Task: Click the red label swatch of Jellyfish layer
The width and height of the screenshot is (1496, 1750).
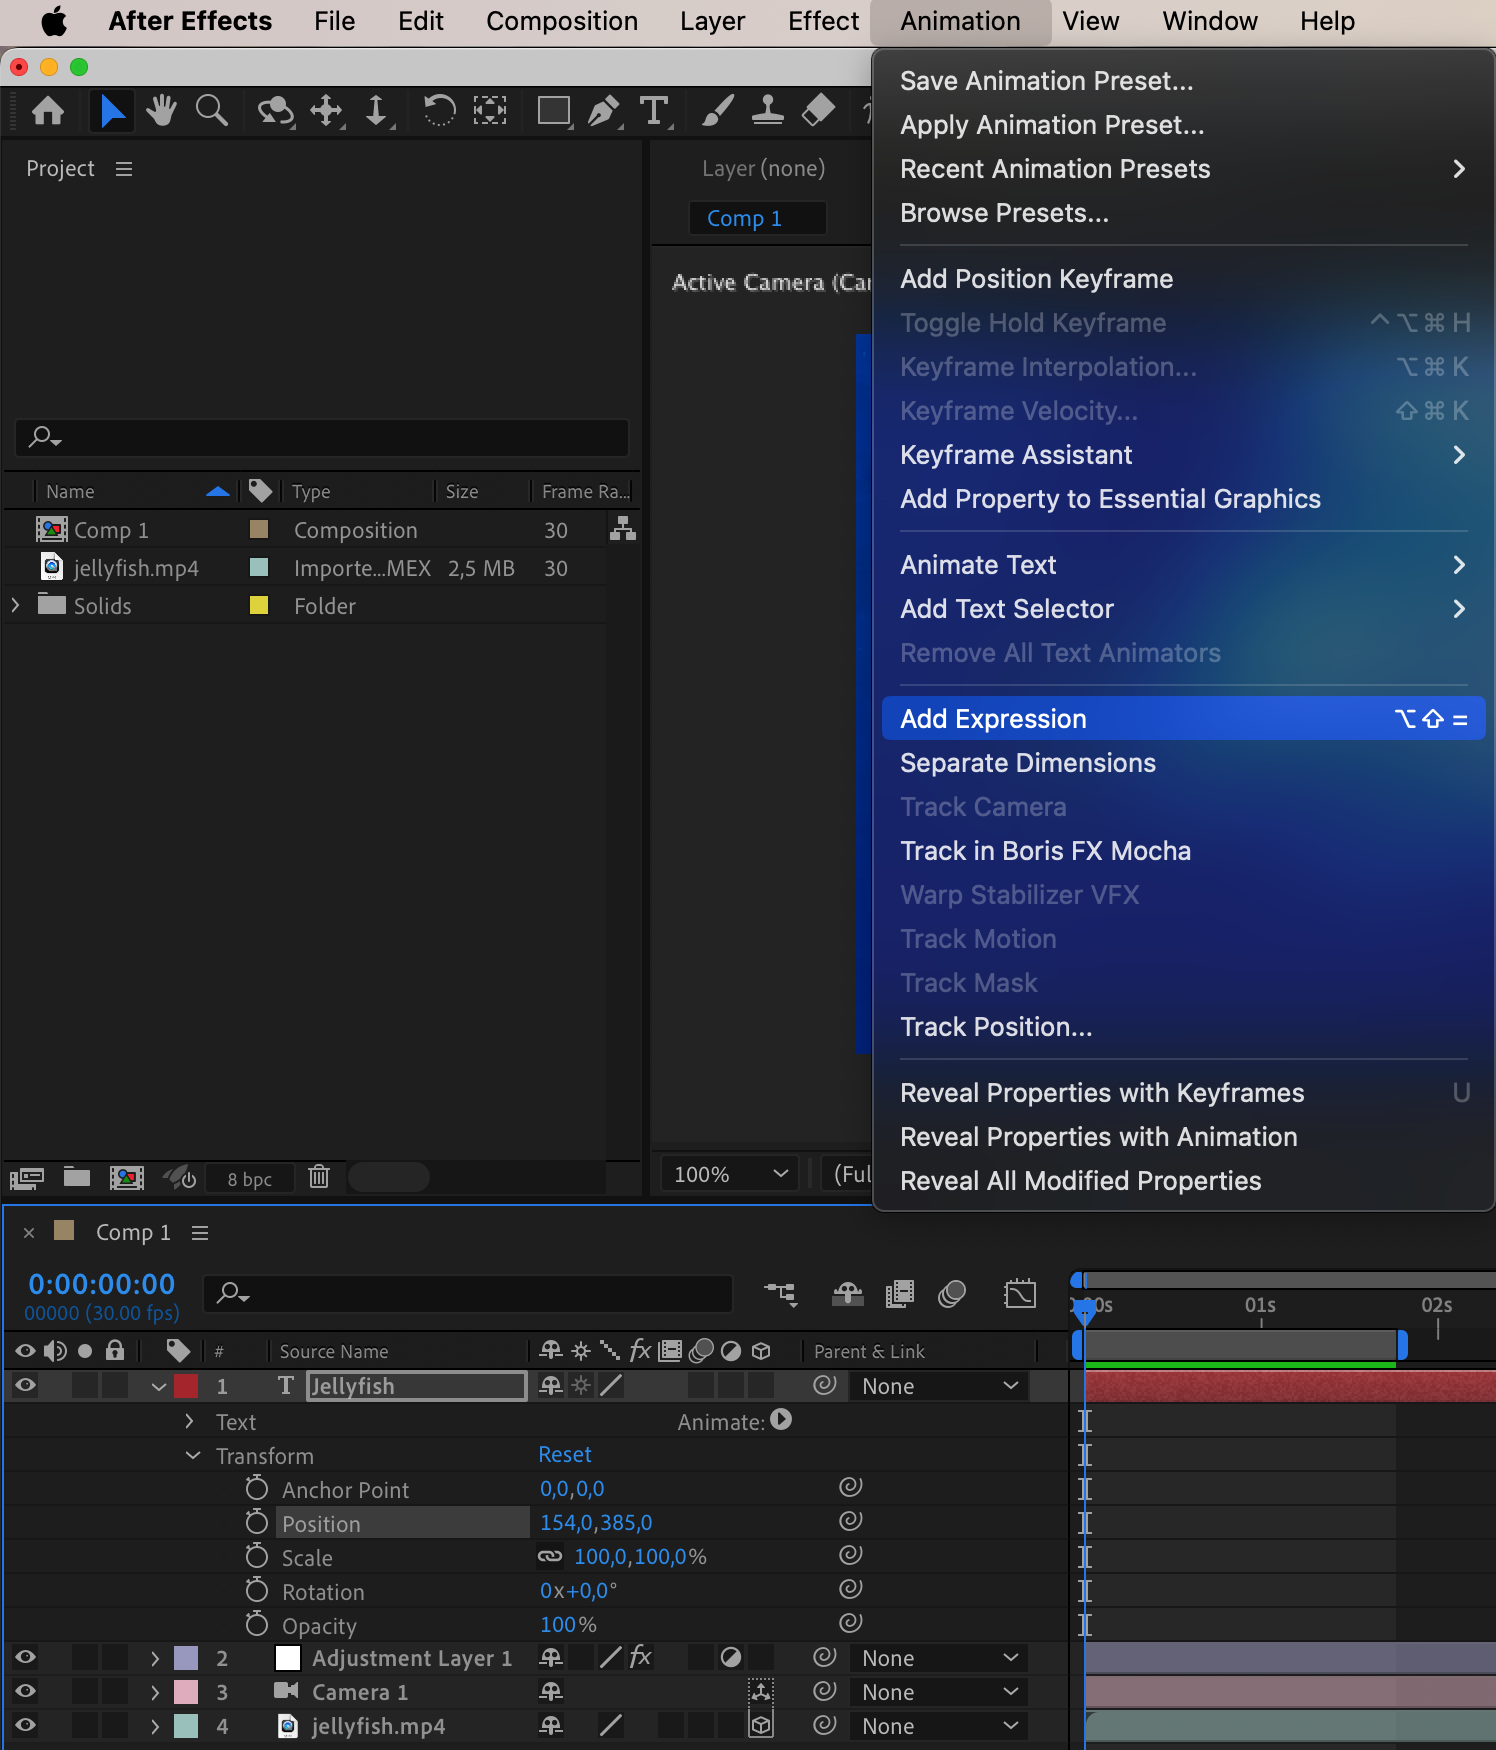Action: pyautogui.click(x=186, y=1386)
